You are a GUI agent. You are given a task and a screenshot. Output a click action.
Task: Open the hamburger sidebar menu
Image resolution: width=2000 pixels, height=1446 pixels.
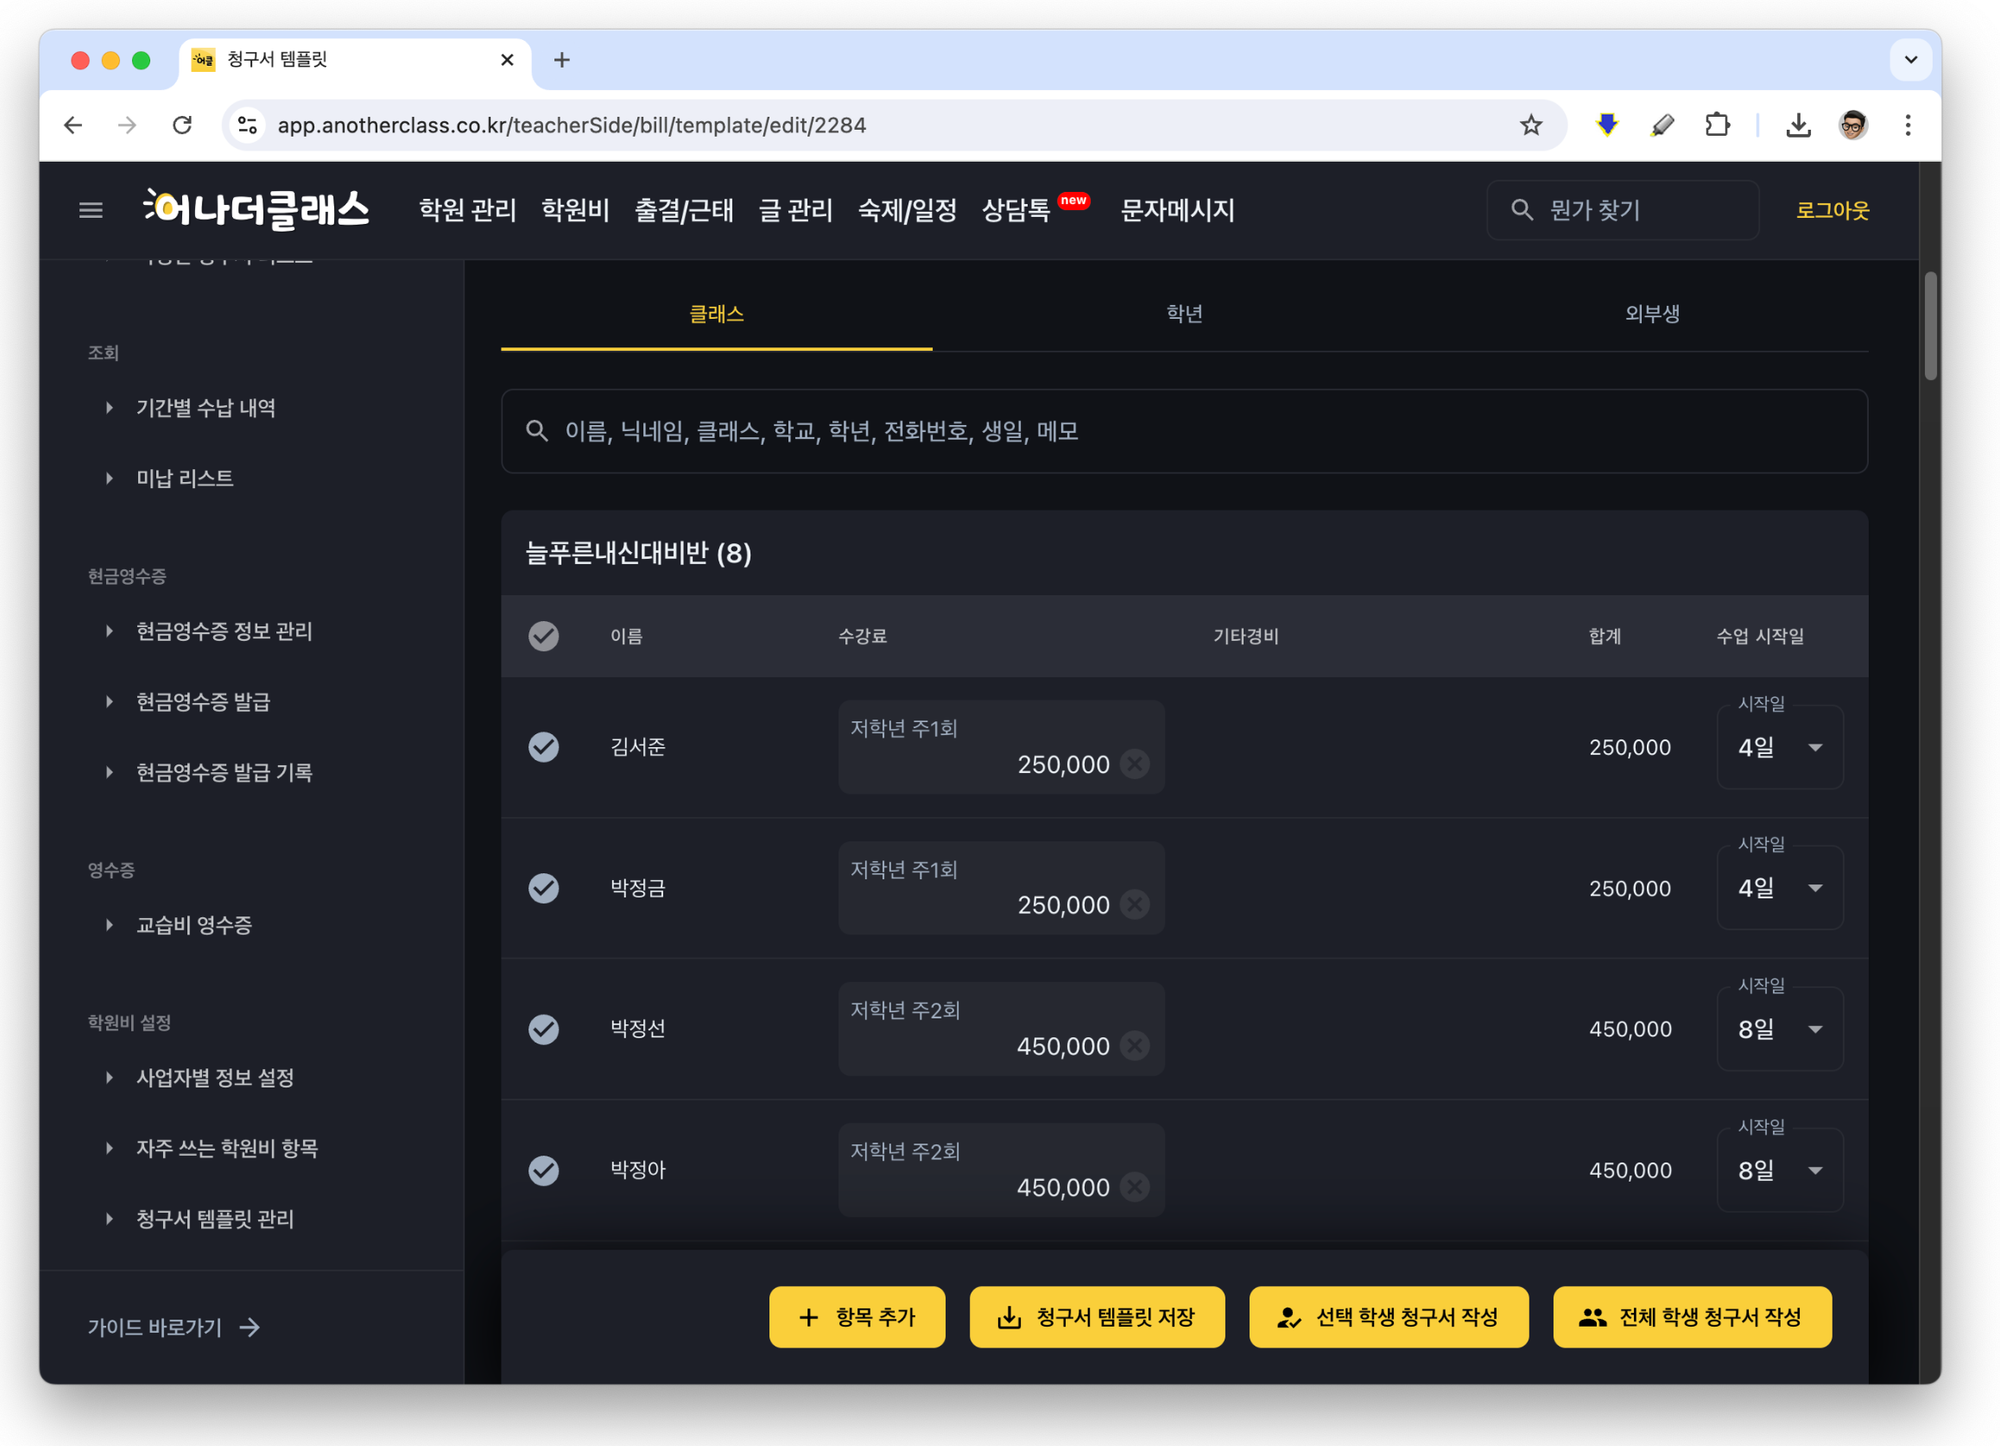coord(91,210)
